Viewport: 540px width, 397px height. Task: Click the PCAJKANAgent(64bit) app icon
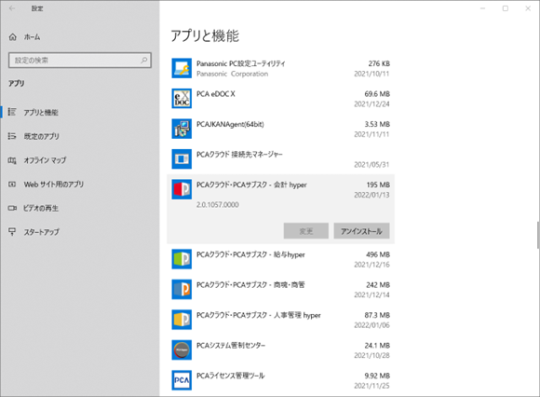(181, 129)
